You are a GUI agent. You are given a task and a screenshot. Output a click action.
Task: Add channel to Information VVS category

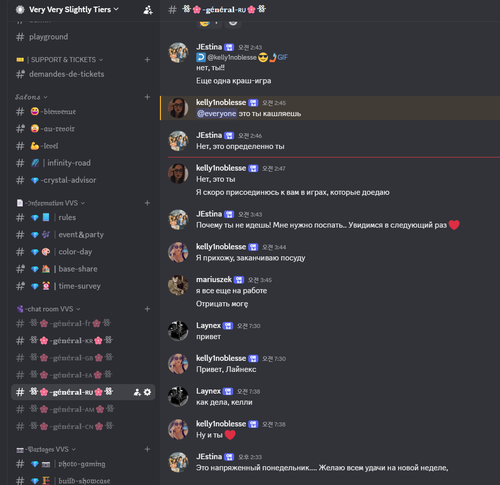pyautogui.click(x=147, y=203)
